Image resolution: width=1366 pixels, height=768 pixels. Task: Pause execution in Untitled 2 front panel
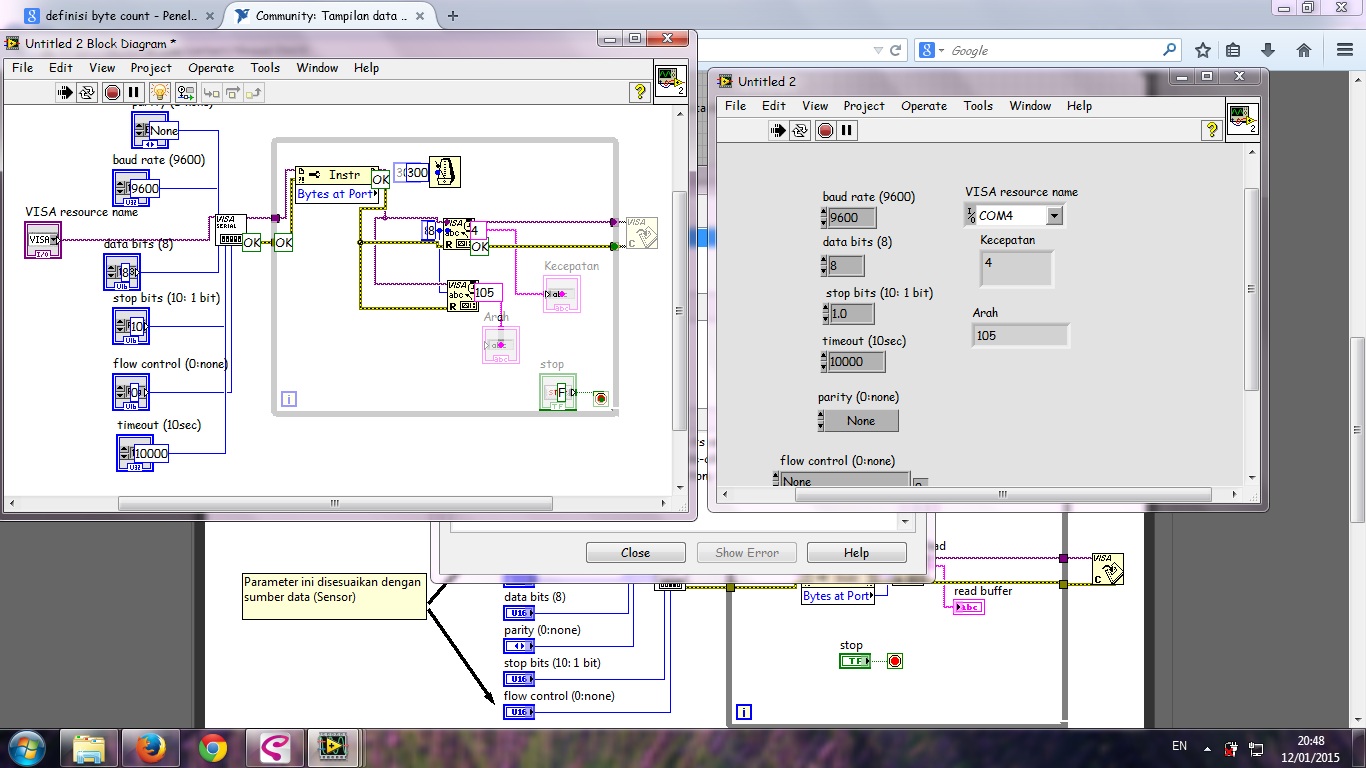[x=847, y=130]
